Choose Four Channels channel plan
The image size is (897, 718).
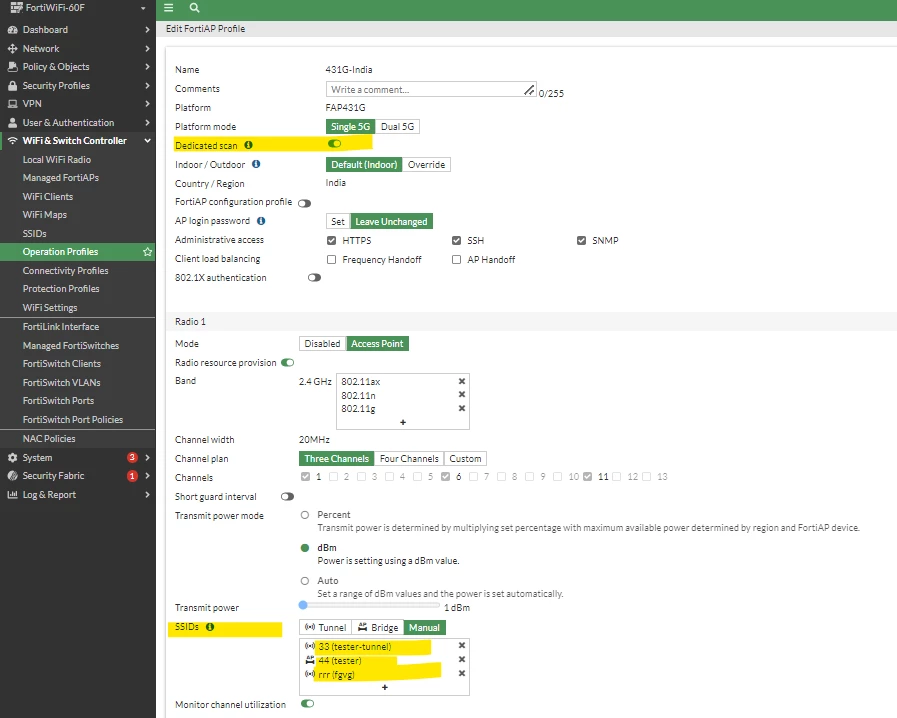click(x=409, y=459)
